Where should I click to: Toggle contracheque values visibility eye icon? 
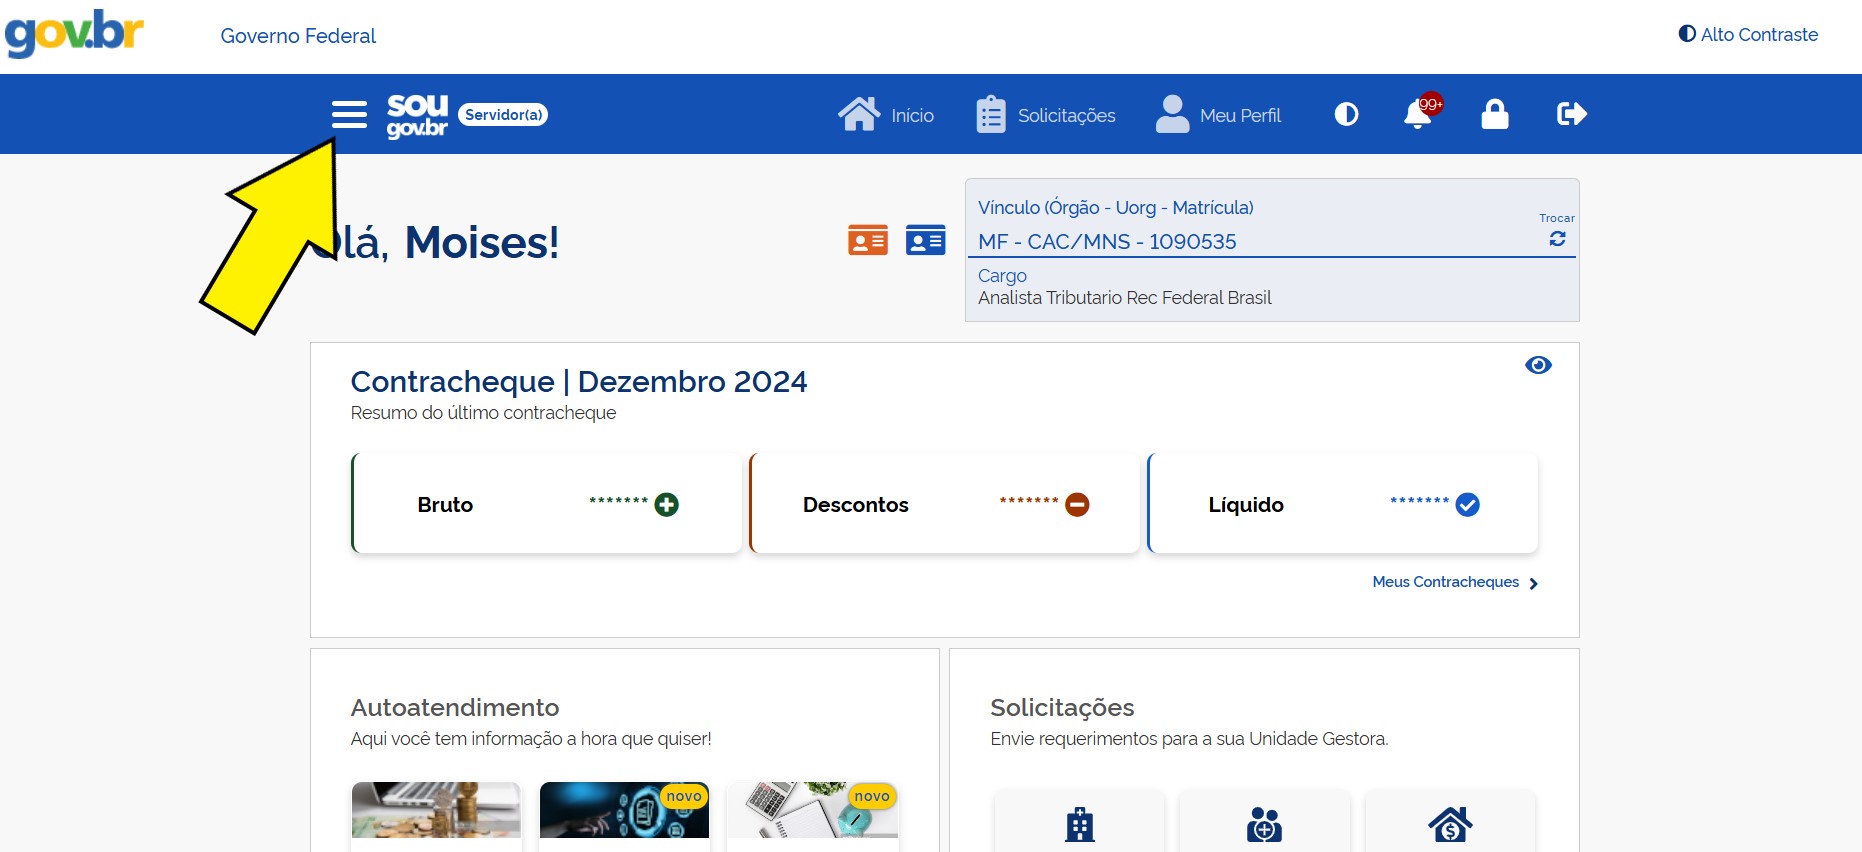(1538, 365)
